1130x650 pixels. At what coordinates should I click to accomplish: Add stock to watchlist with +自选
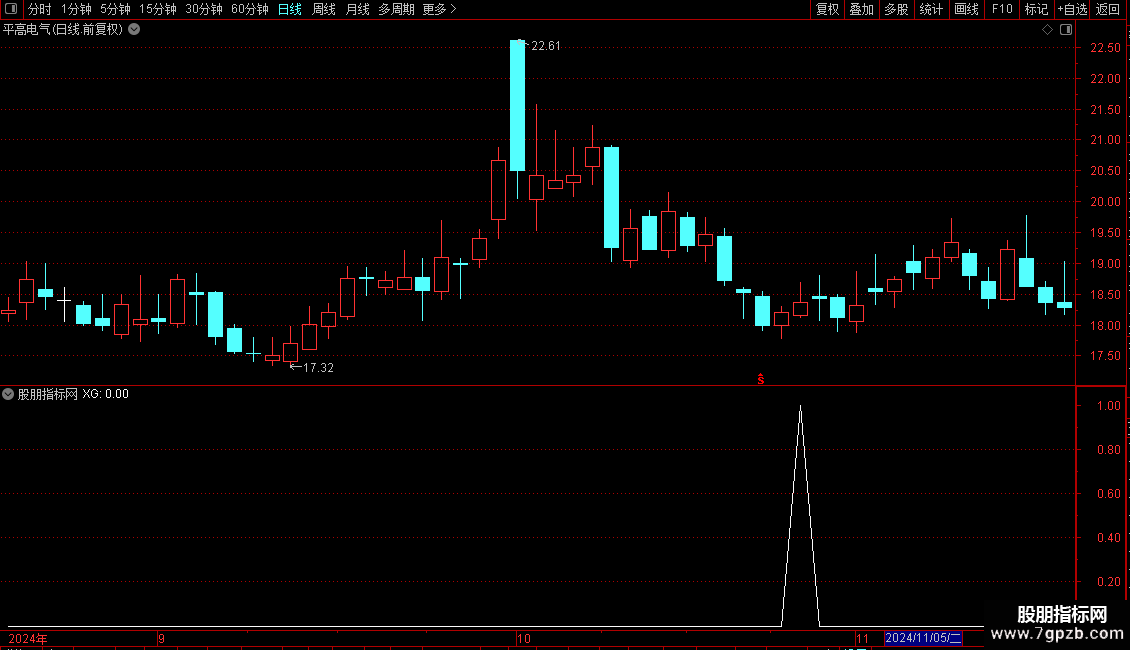[1072, 9]
